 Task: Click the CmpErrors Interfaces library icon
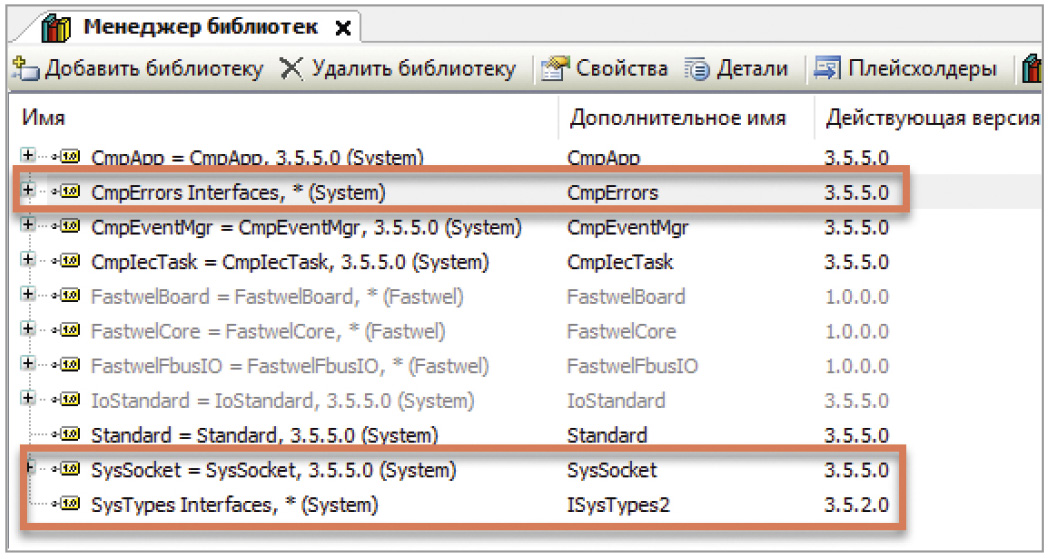(68, 192)
